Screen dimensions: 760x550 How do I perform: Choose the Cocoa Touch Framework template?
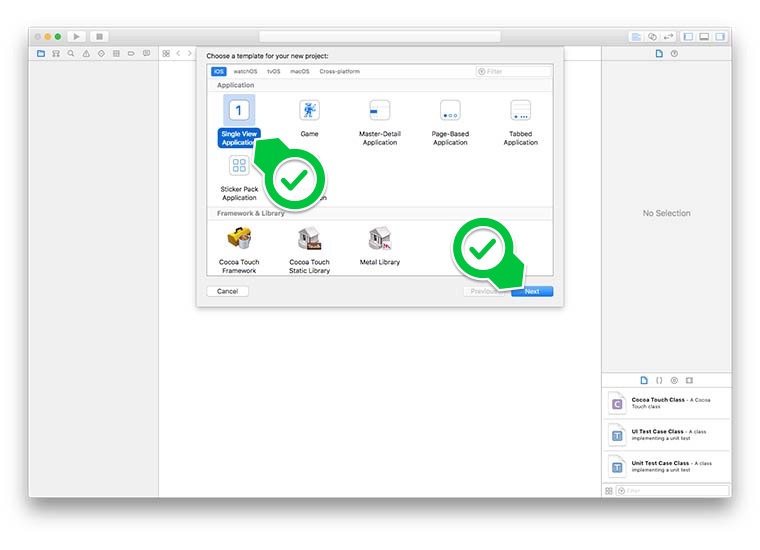point(239,250)
